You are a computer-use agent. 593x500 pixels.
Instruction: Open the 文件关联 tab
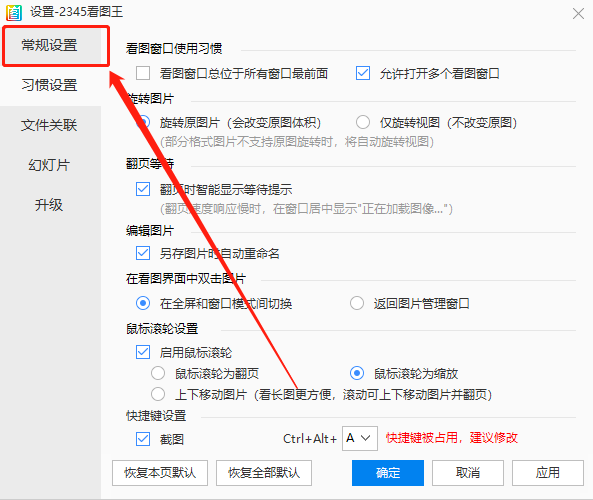click(50, 125)
